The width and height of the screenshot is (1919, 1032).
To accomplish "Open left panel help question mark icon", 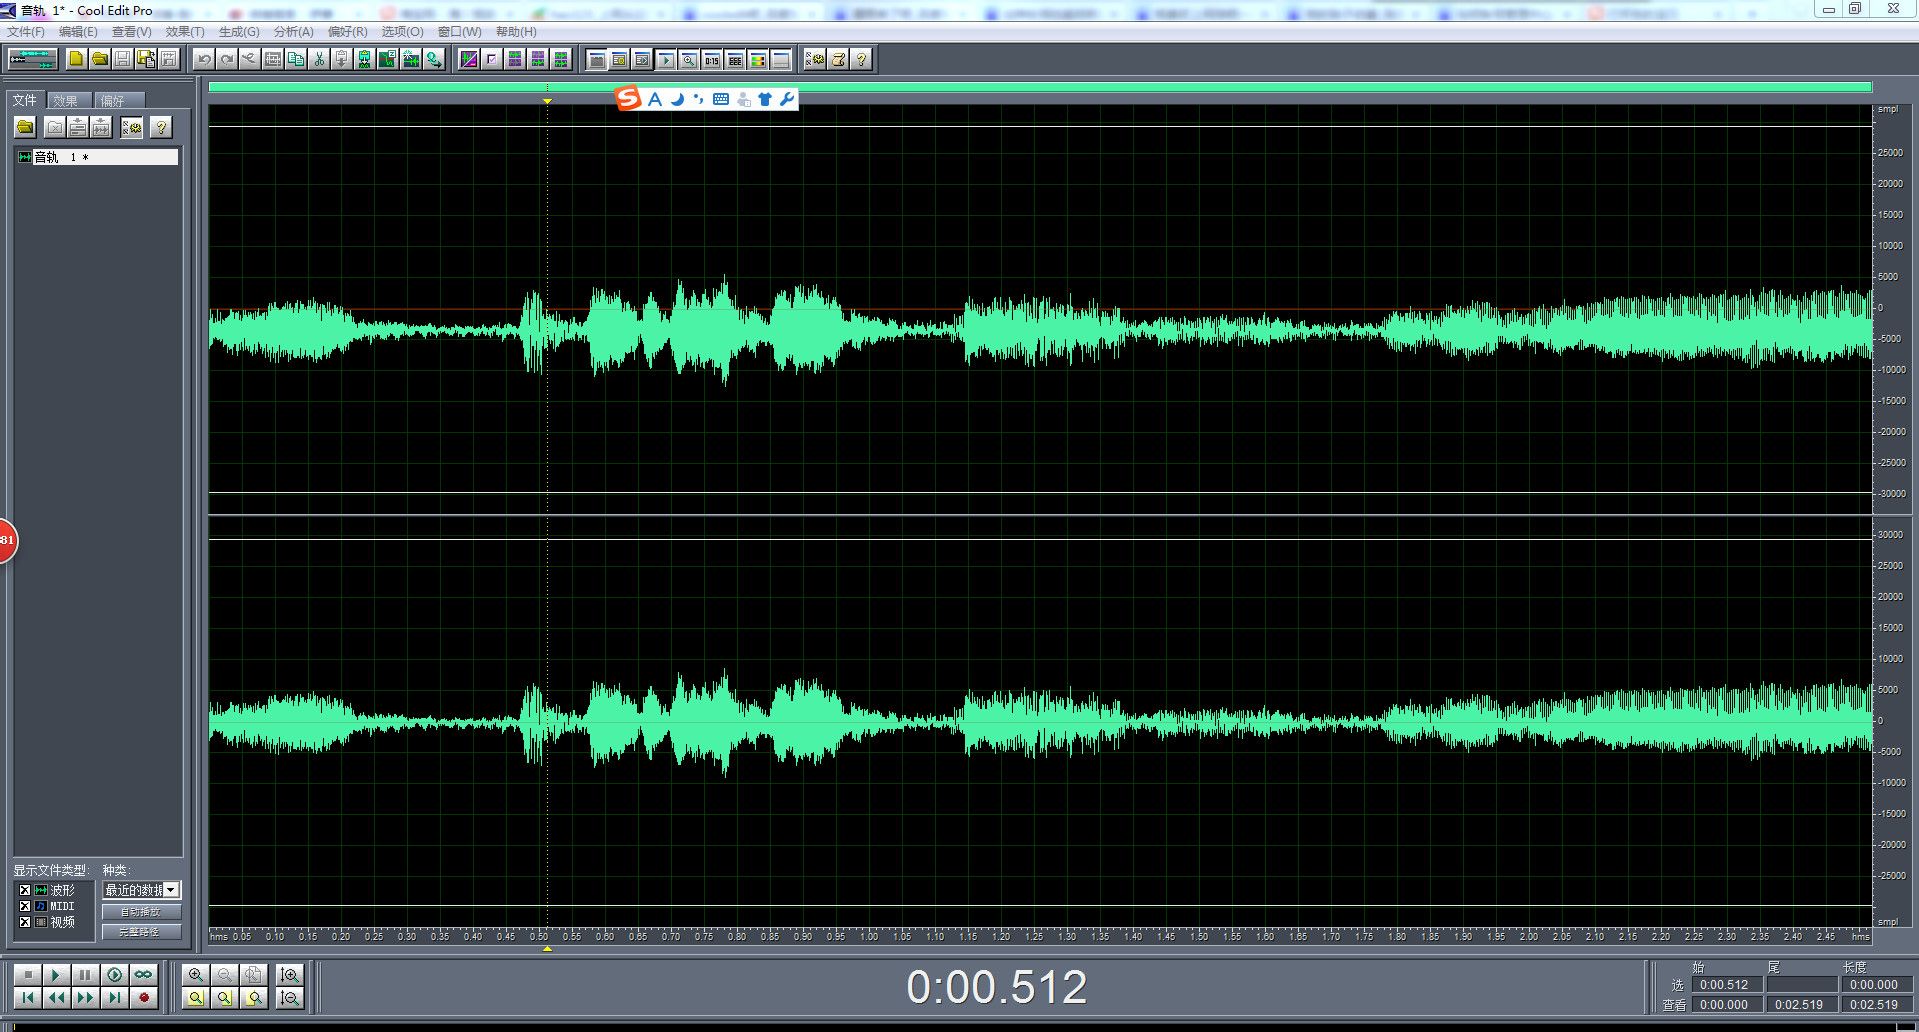I will 161,127.
